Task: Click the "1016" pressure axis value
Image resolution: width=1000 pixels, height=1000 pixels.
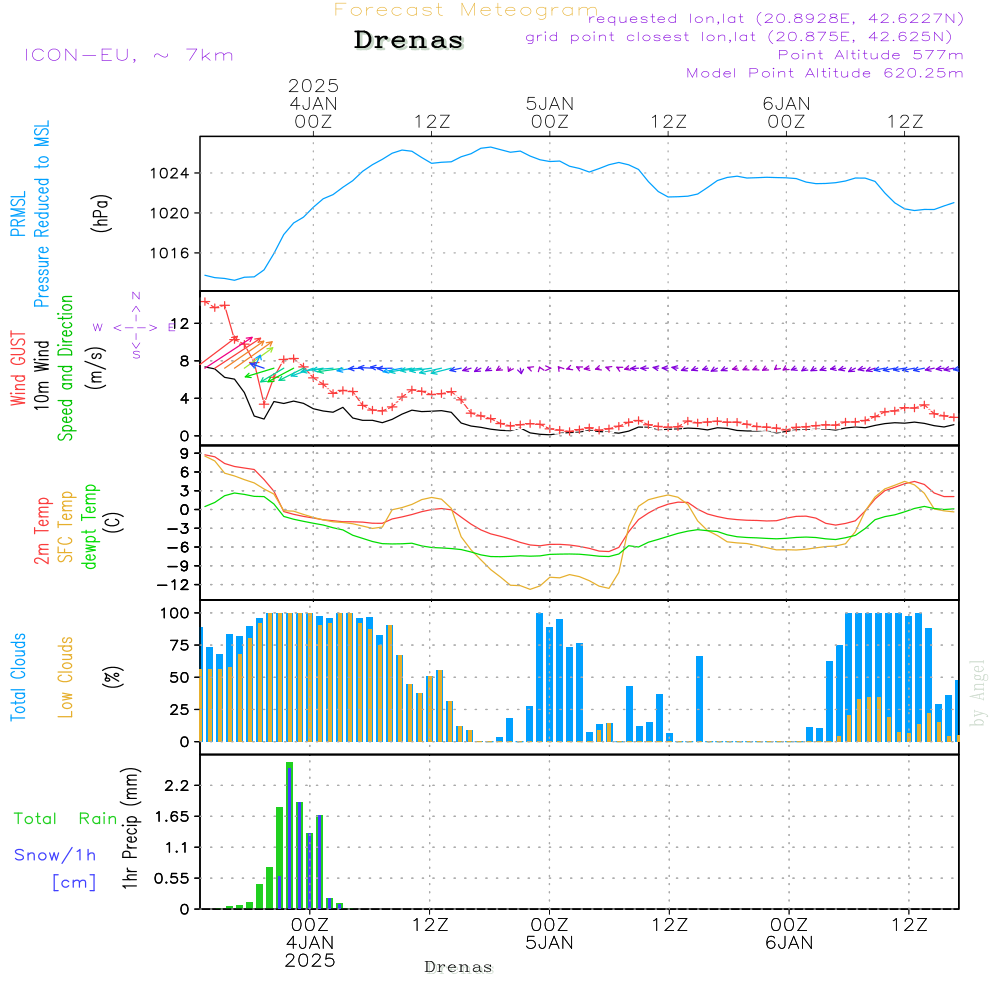Action: [x=170, y=253]
